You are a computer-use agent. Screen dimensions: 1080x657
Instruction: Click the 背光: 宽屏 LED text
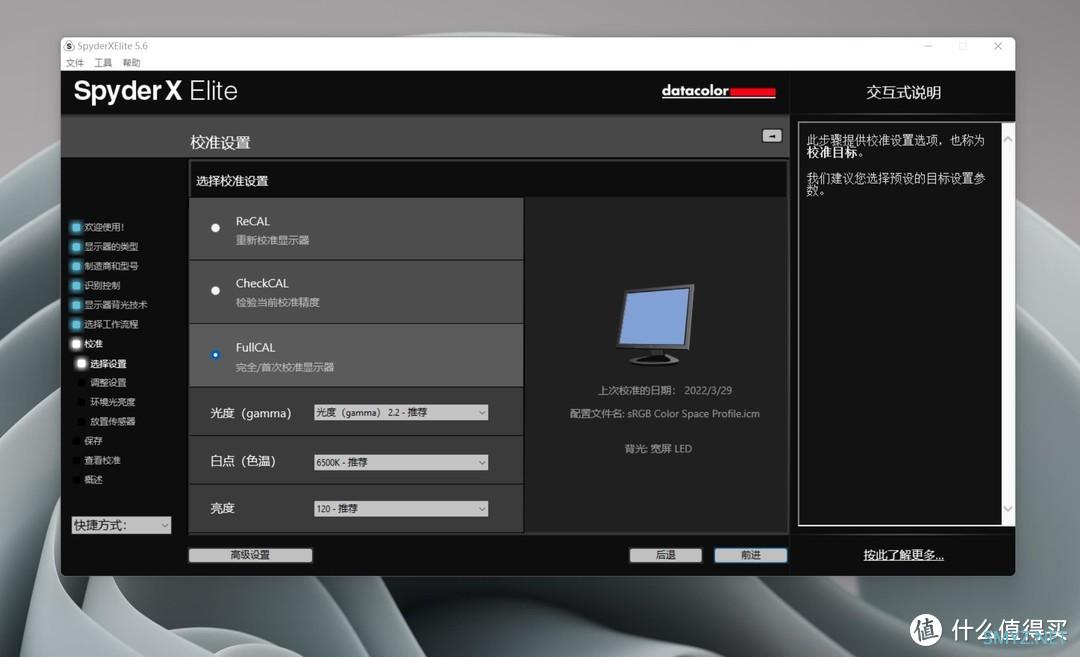point(658,449)
